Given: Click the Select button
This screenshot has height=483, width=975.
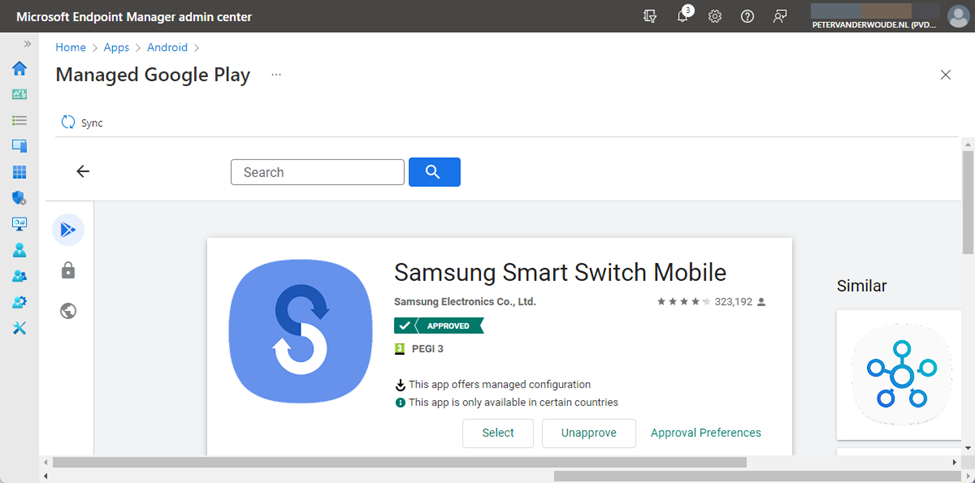Looking at the screenshot, I should click(498, 433).
